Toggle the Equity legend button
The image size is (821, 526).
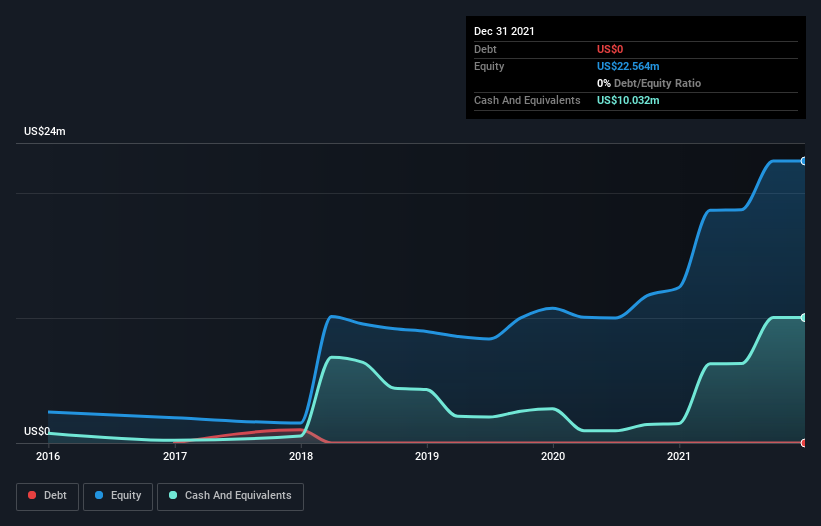point(118,496)
